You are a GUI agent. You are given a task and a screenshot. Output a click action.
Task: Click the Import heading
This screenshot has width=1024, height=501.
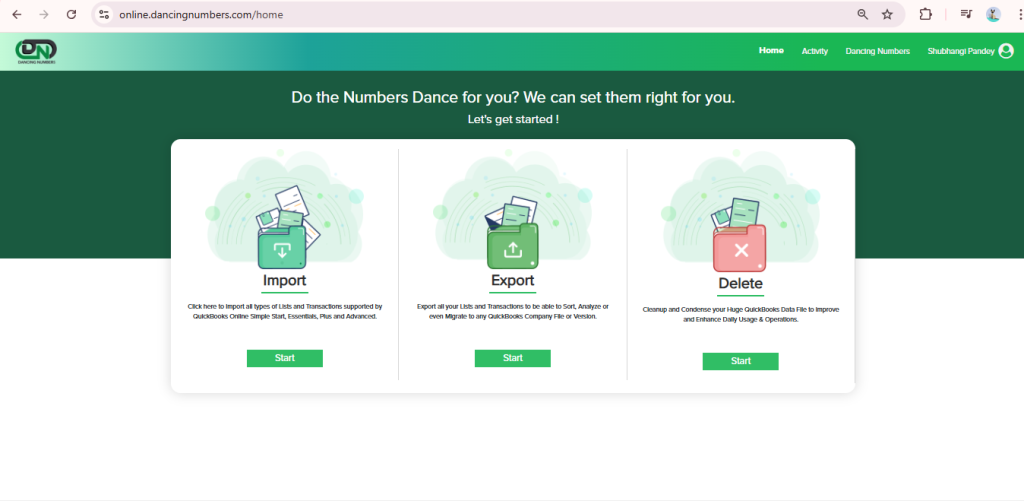point(284,281)
